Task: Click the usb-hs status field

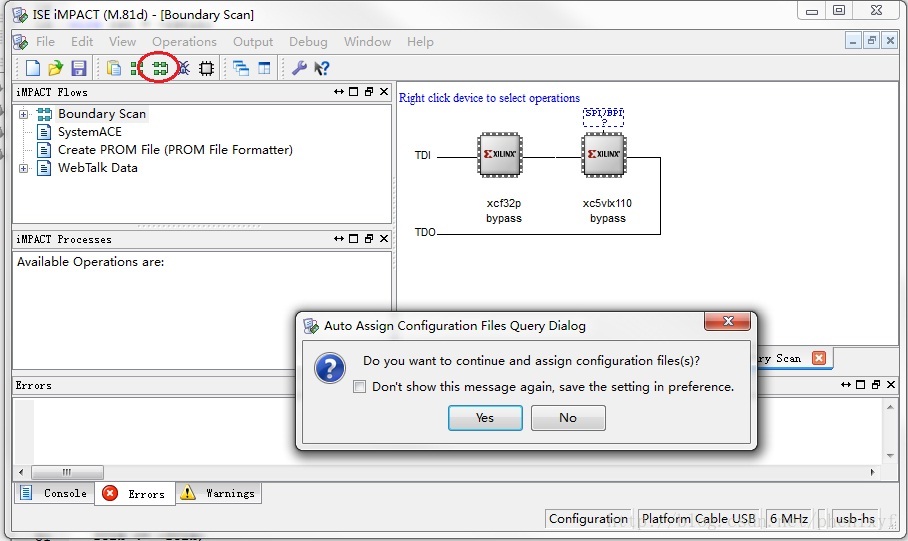Action: coord(855,518)
